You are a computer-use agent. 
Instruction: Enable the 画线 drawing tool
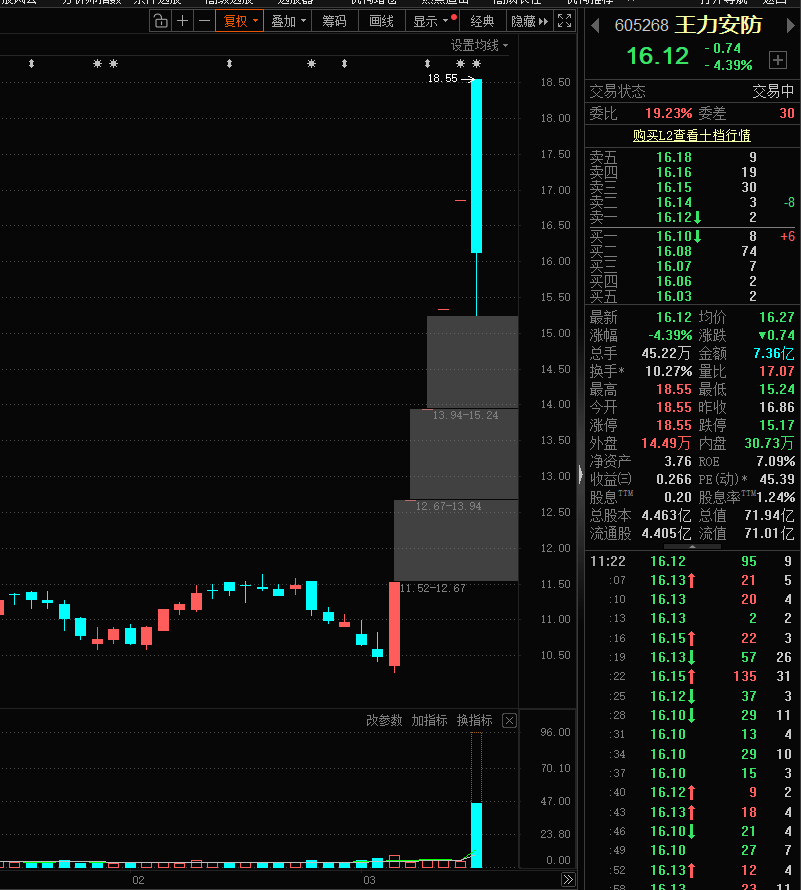click(x=381, y=21)
